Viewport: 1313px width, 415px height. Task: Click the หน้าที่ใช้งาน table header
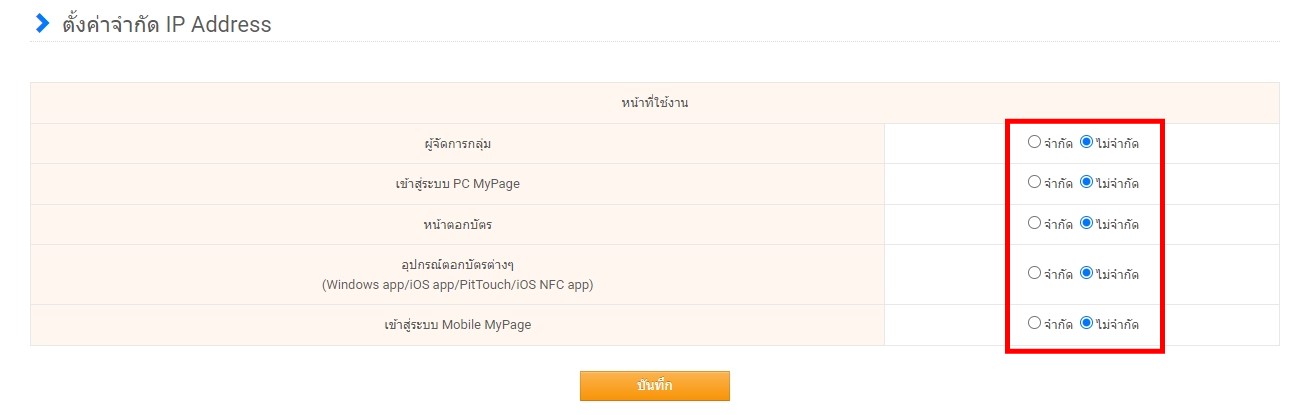[654, 103]
